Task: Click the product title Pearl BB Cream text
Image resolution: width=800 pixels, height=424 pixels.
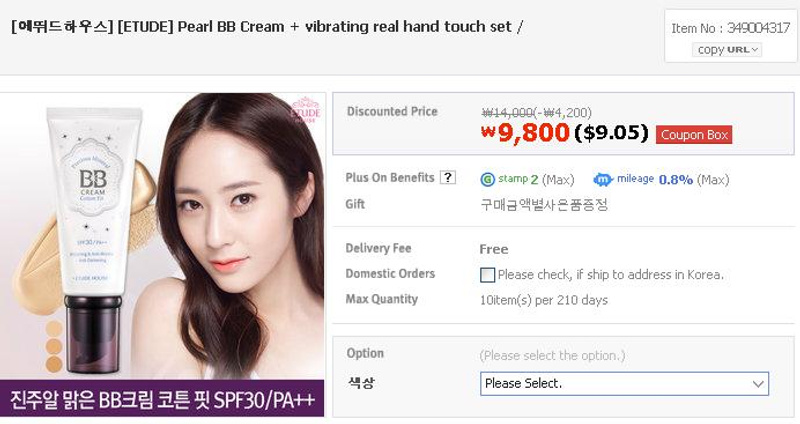Action: click(x=231, y=27)
